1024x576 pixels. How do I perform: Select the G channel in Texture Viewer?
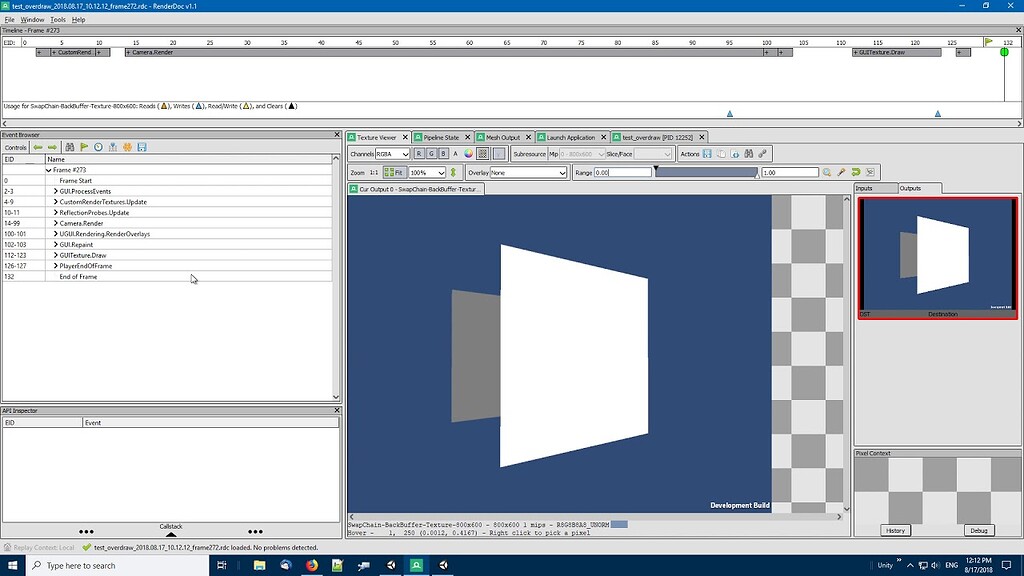pos(433,154)
